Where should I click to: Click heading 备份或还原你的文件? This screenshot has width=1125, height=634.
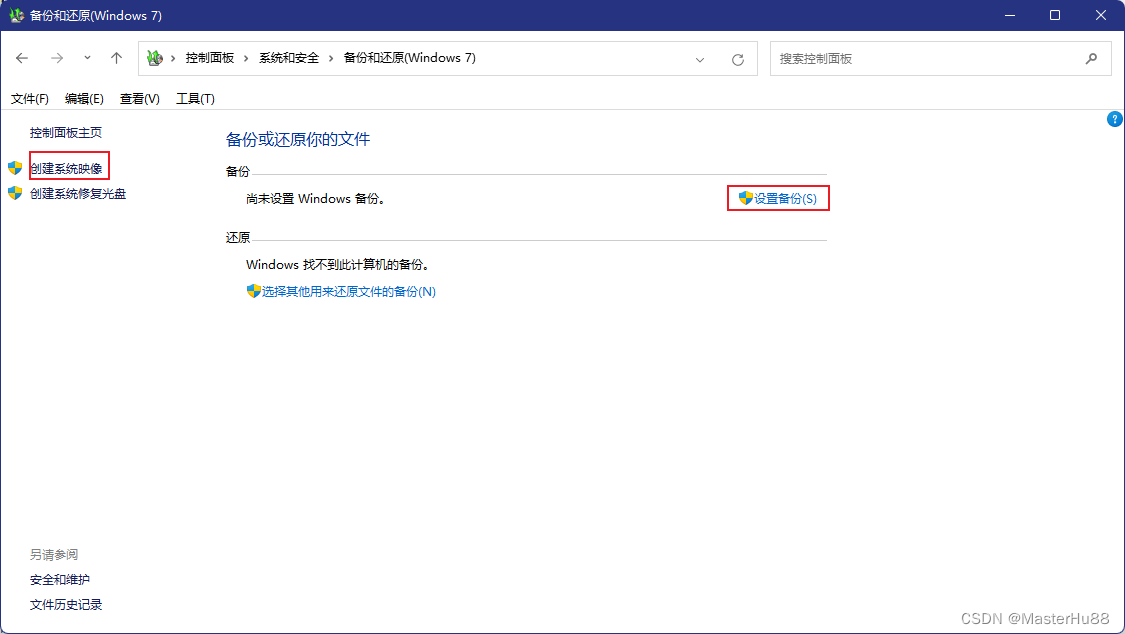point(298,139)
